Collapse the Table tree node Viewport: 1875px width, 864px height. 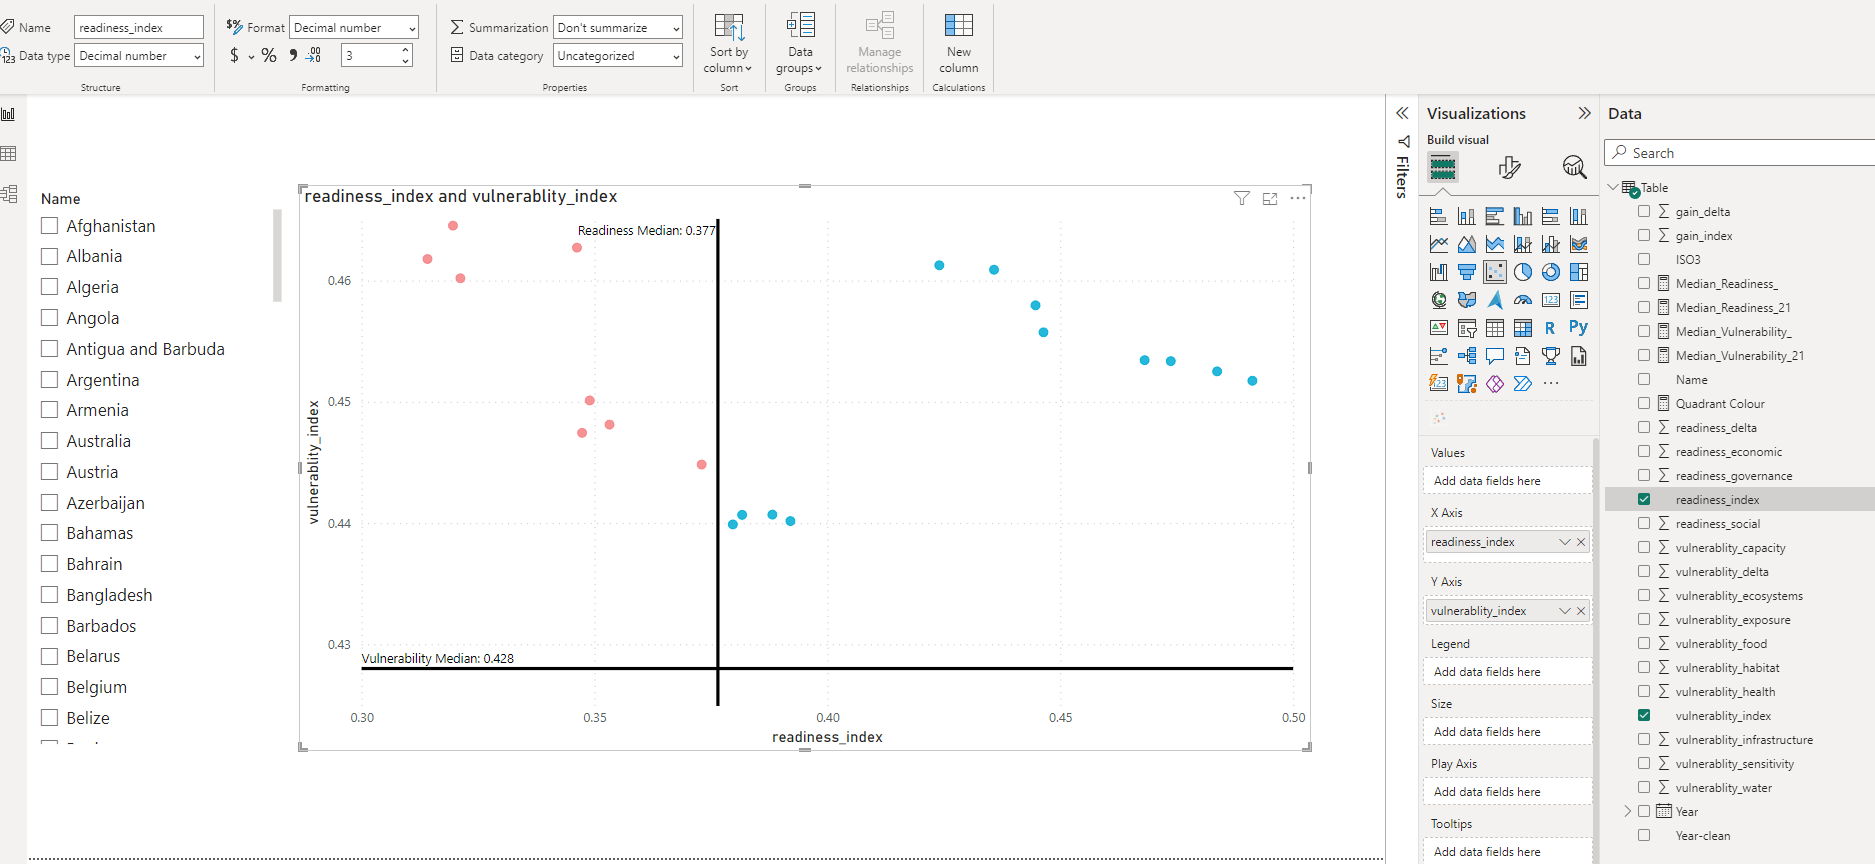(1613, 187)
